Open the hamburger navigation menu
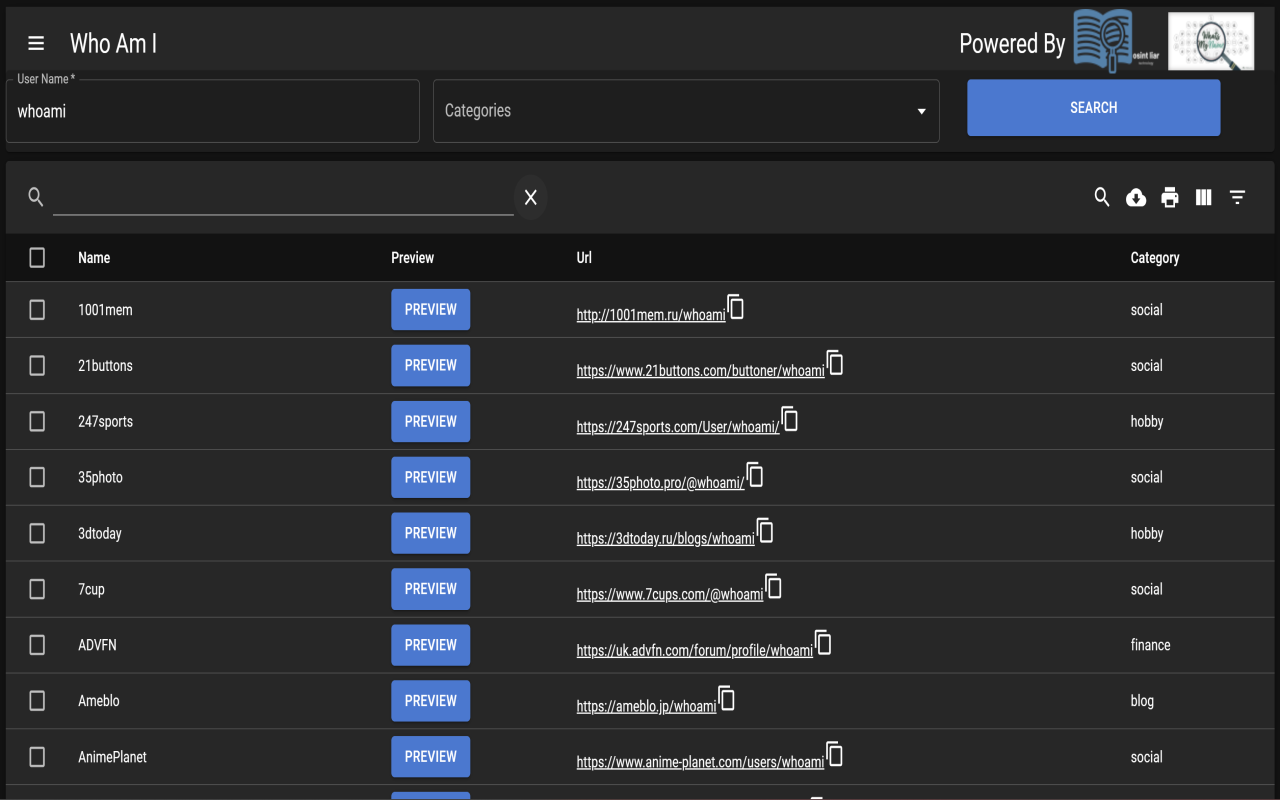The width and height of the screenshot is (1280, 800). [x=36, y=43]
